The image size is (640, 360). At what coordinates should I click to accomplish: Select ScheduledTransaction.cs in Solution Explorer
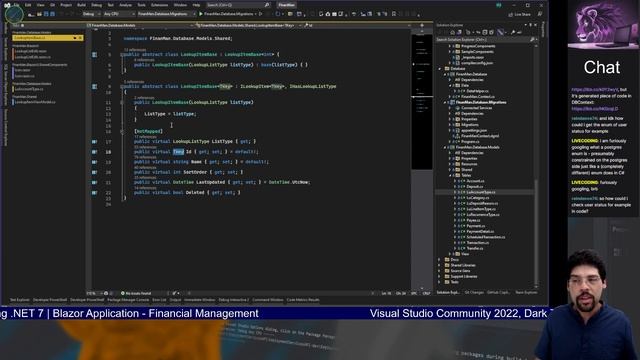485,237
